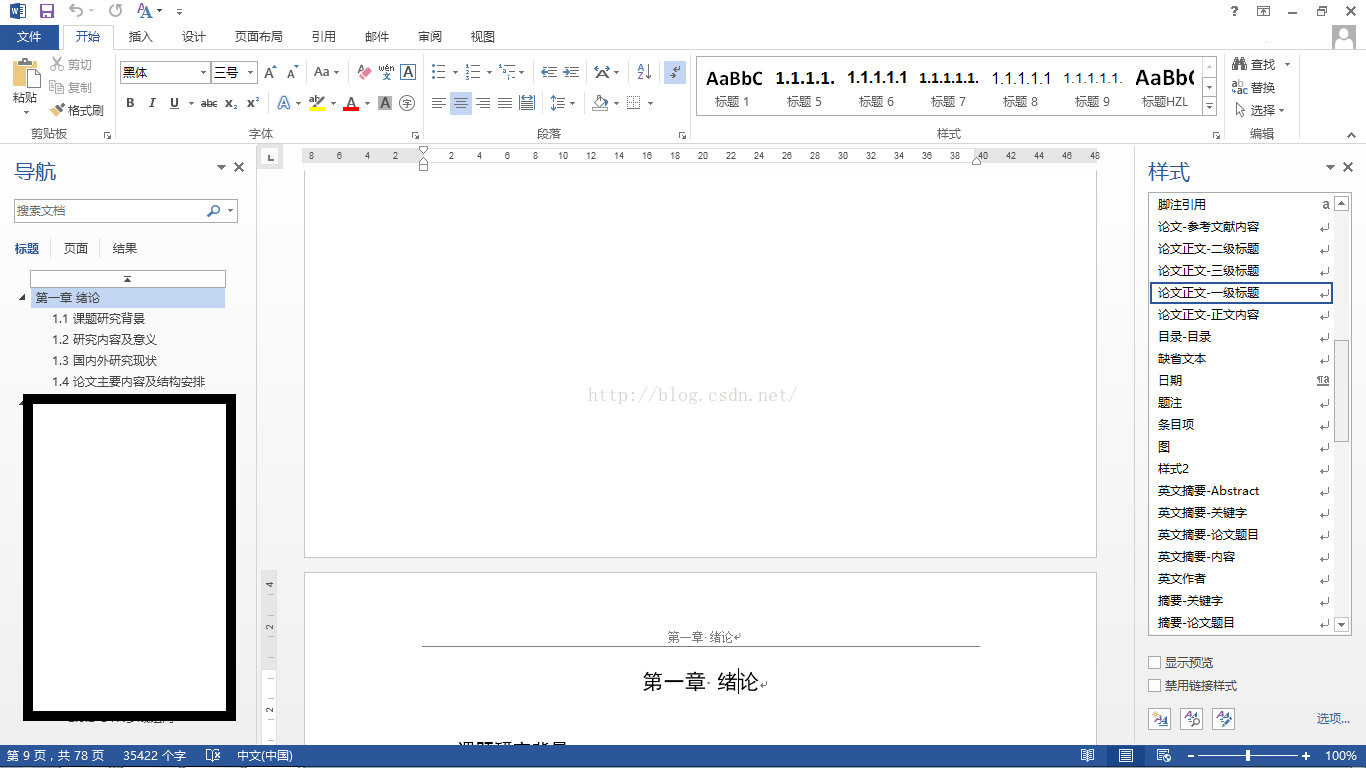Insert enclosed character
Viewport: 1366px width, 768px height.
[x=407, y=103]
